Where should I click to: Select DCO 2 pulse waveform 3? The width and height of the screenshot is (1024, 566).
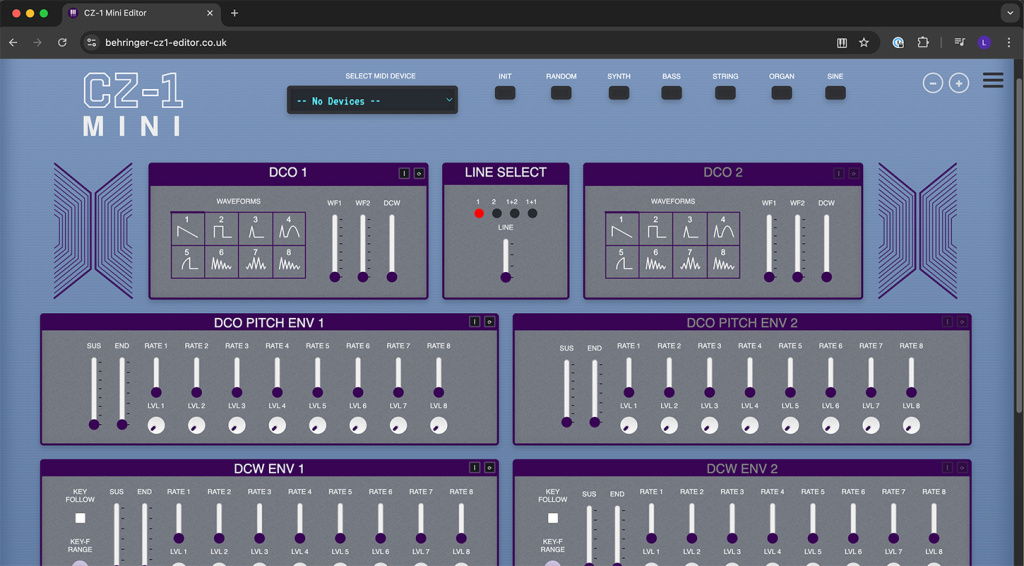coord(690,228)
